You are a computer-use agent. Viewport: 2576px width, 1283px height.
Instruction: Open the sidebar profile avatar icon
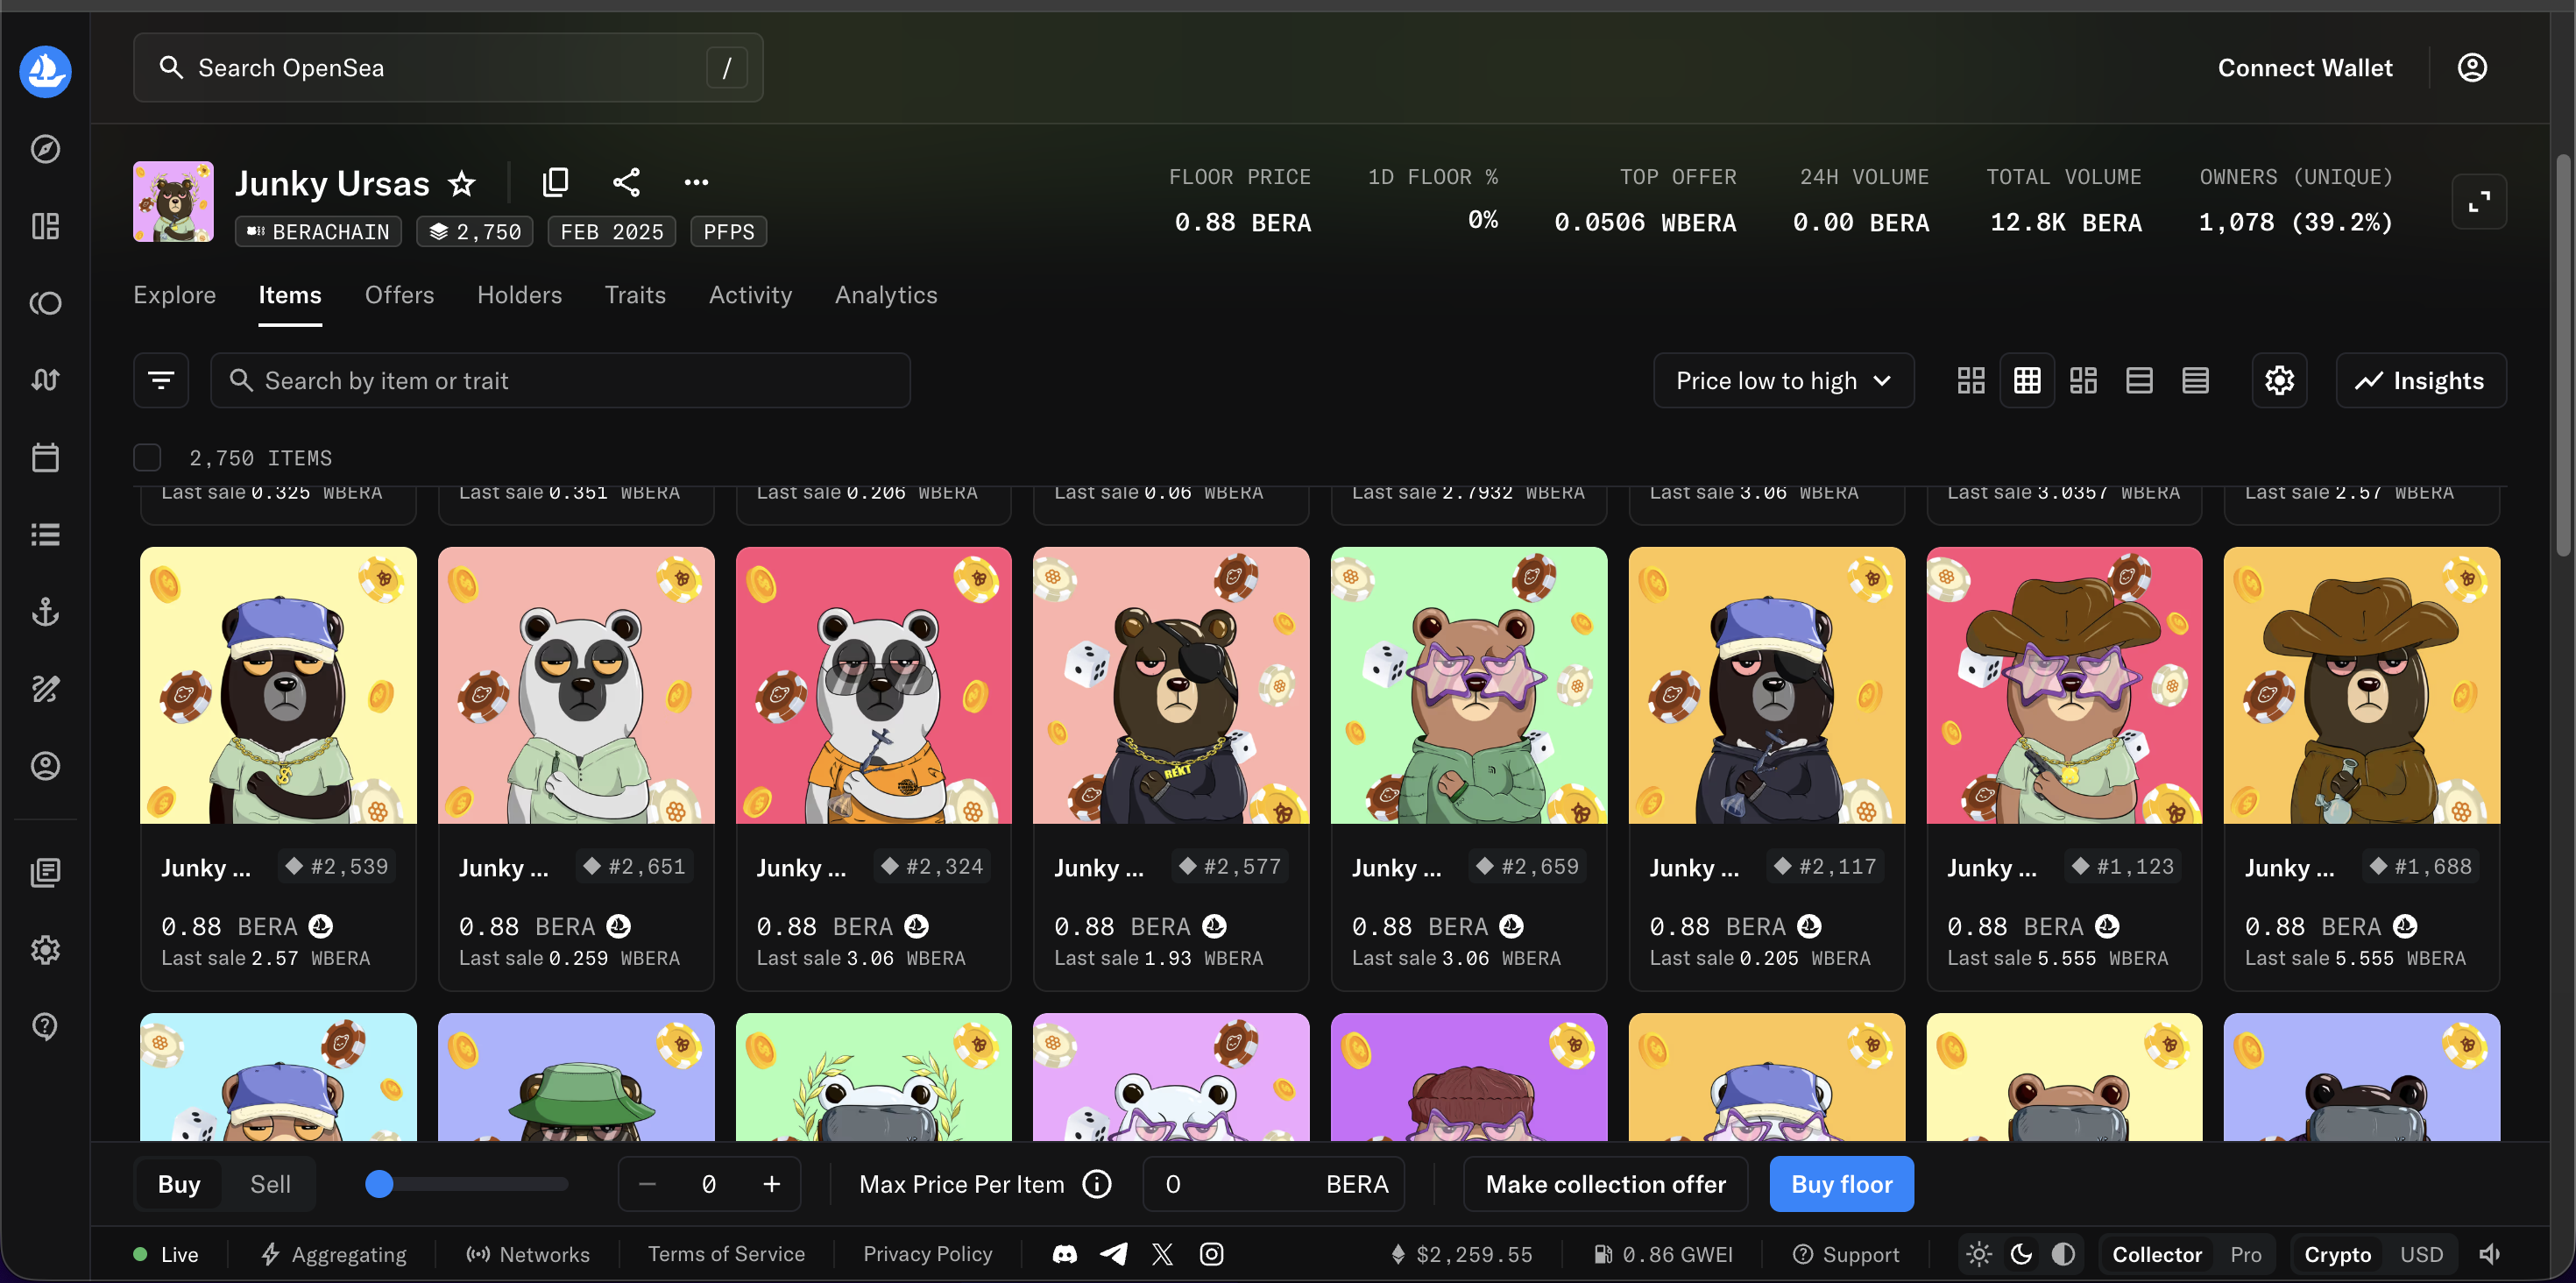point(45,765)
